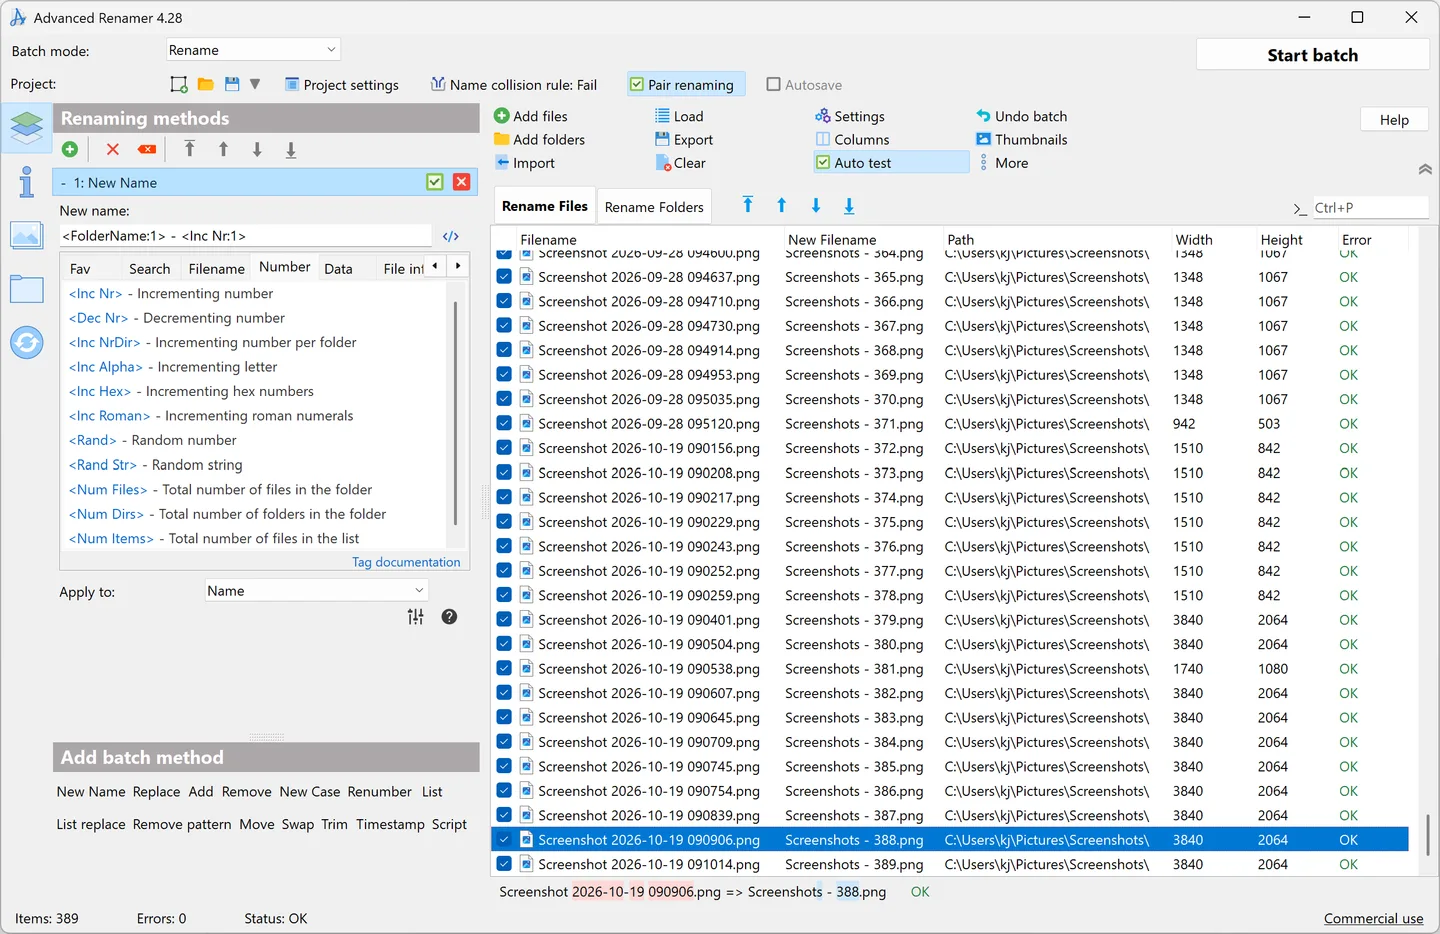Uncheck file Screenshot 2026-09-28 094637.png
Image resolution: width=1440 pixels, height=934 pixels.
coord(504,277)
